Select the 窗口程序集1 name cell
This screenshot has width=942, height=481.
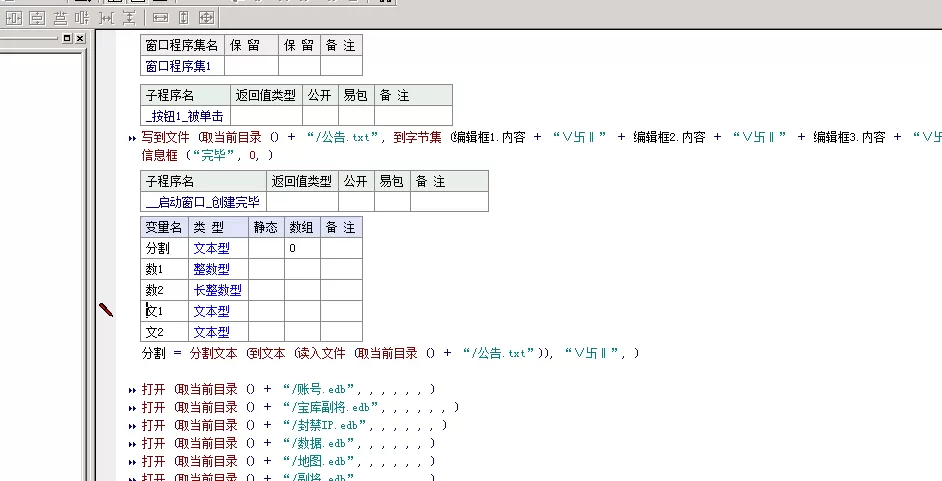[x=182, y=66]
